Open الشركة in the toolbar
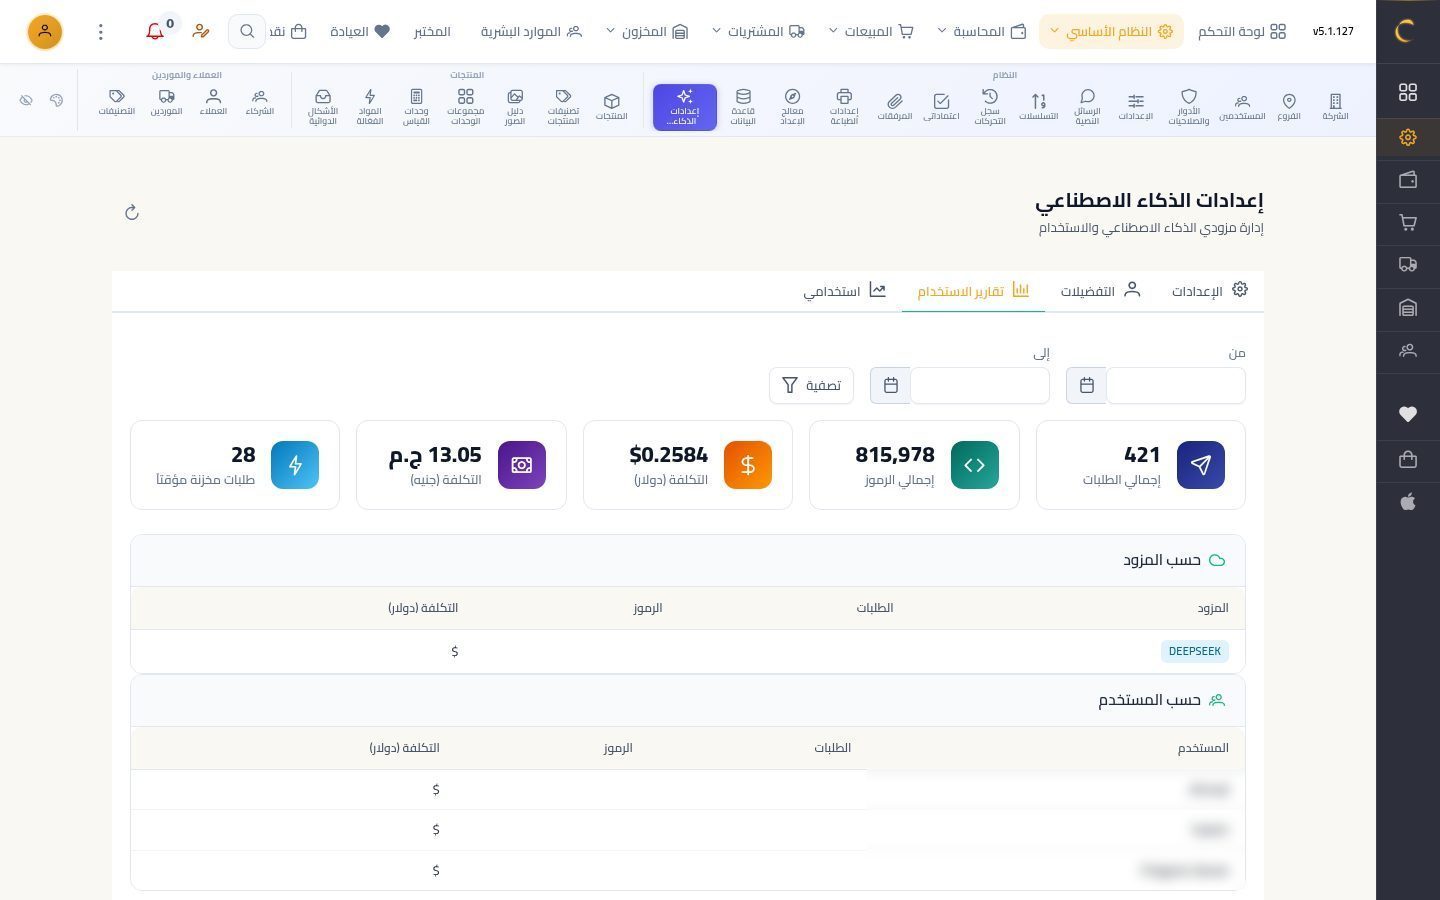 [1335, 106]
